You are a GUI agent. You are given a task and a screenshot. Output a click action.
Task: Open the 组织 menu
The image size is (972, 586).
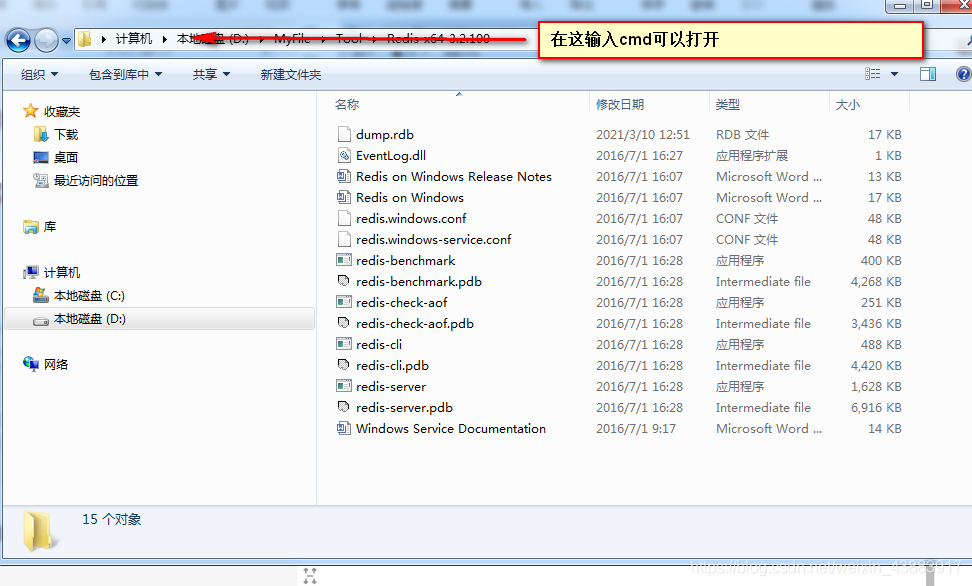[39, 74]
